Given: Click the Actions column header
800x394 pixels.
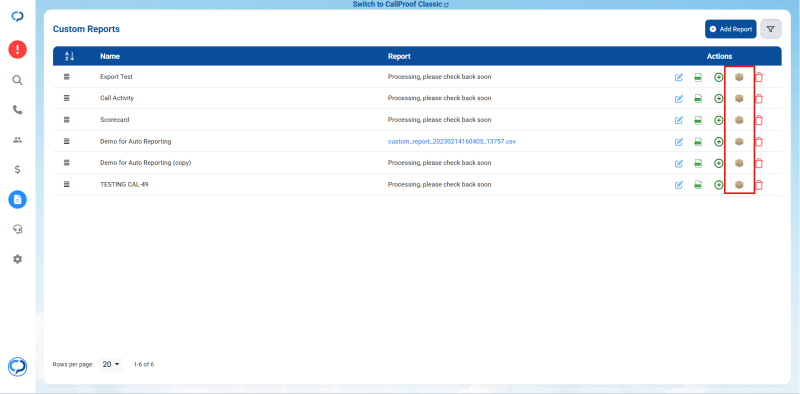Looking at the screenshot, I should (719, 56).
